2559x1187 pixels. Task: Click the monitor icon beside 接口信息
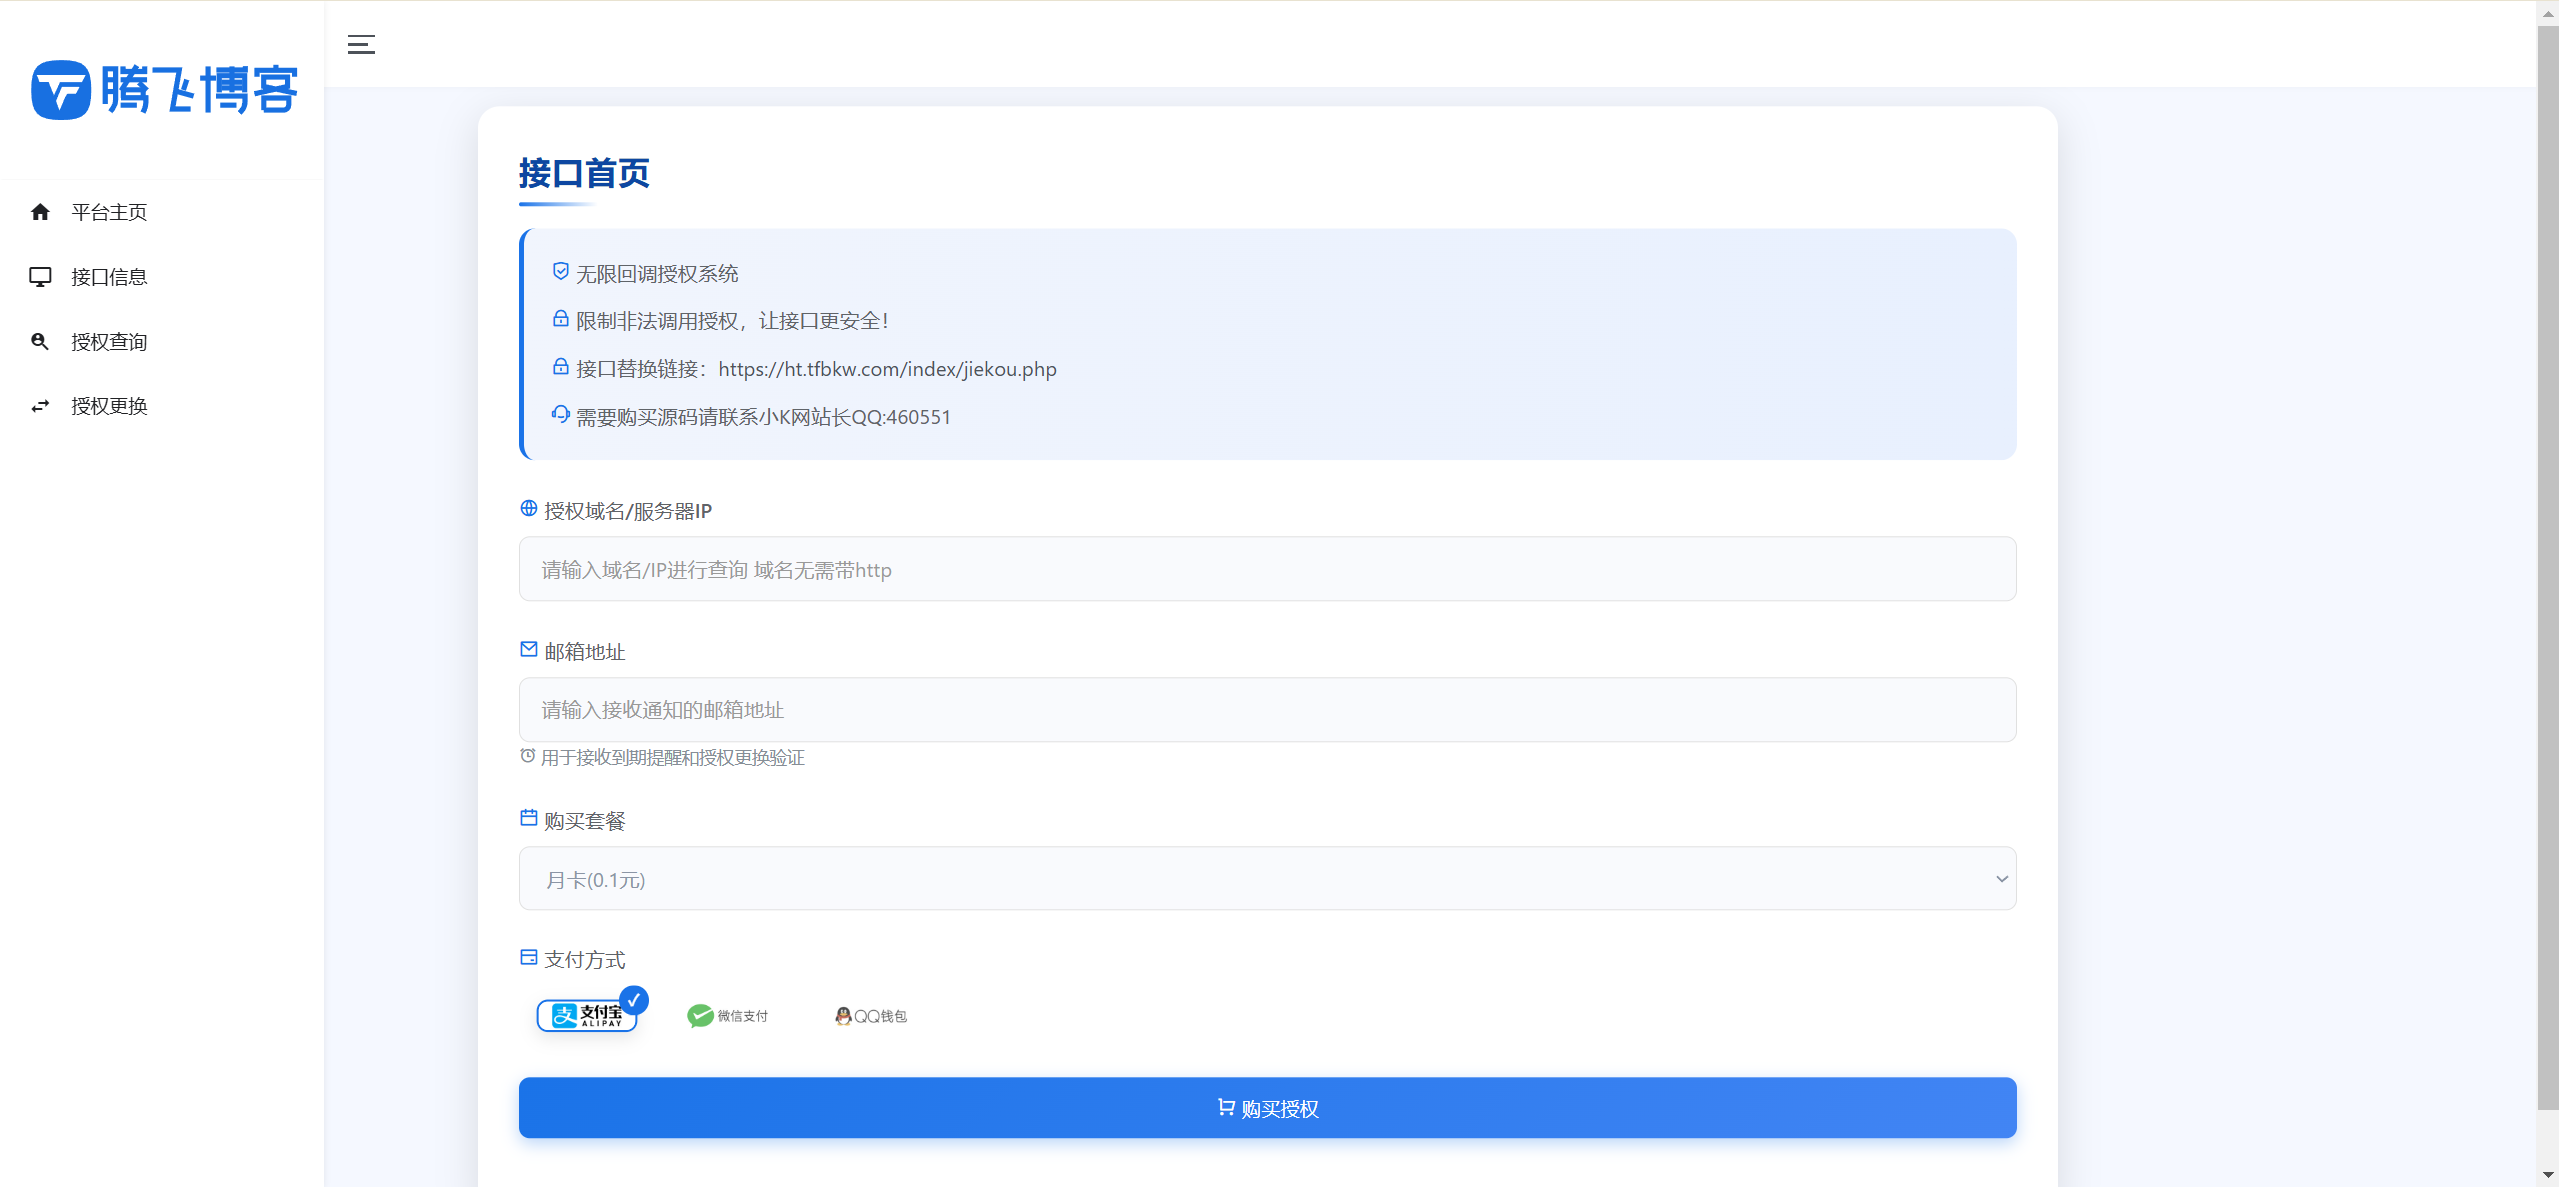[40, 277]
